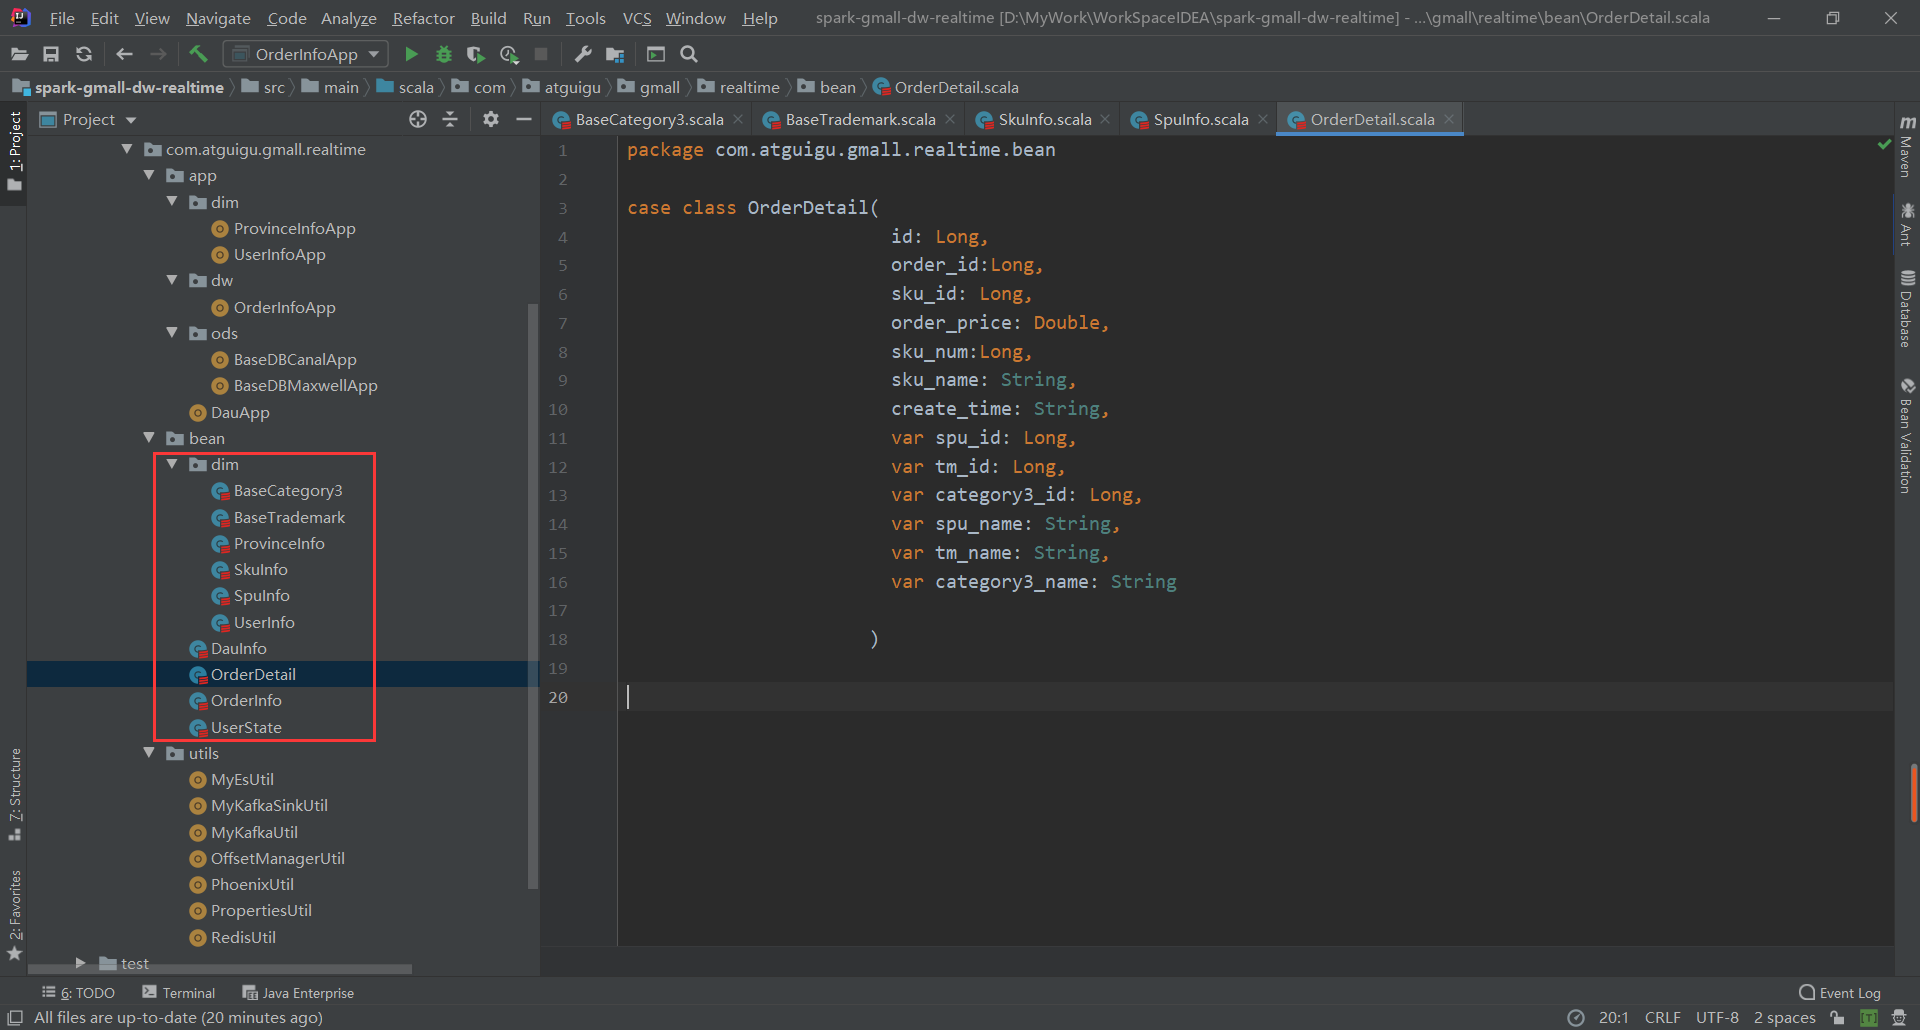This screenshot has height=1030, width=1920.
Task: Open Project Structure icon in toolbar
Action: (x=615, y=54)
